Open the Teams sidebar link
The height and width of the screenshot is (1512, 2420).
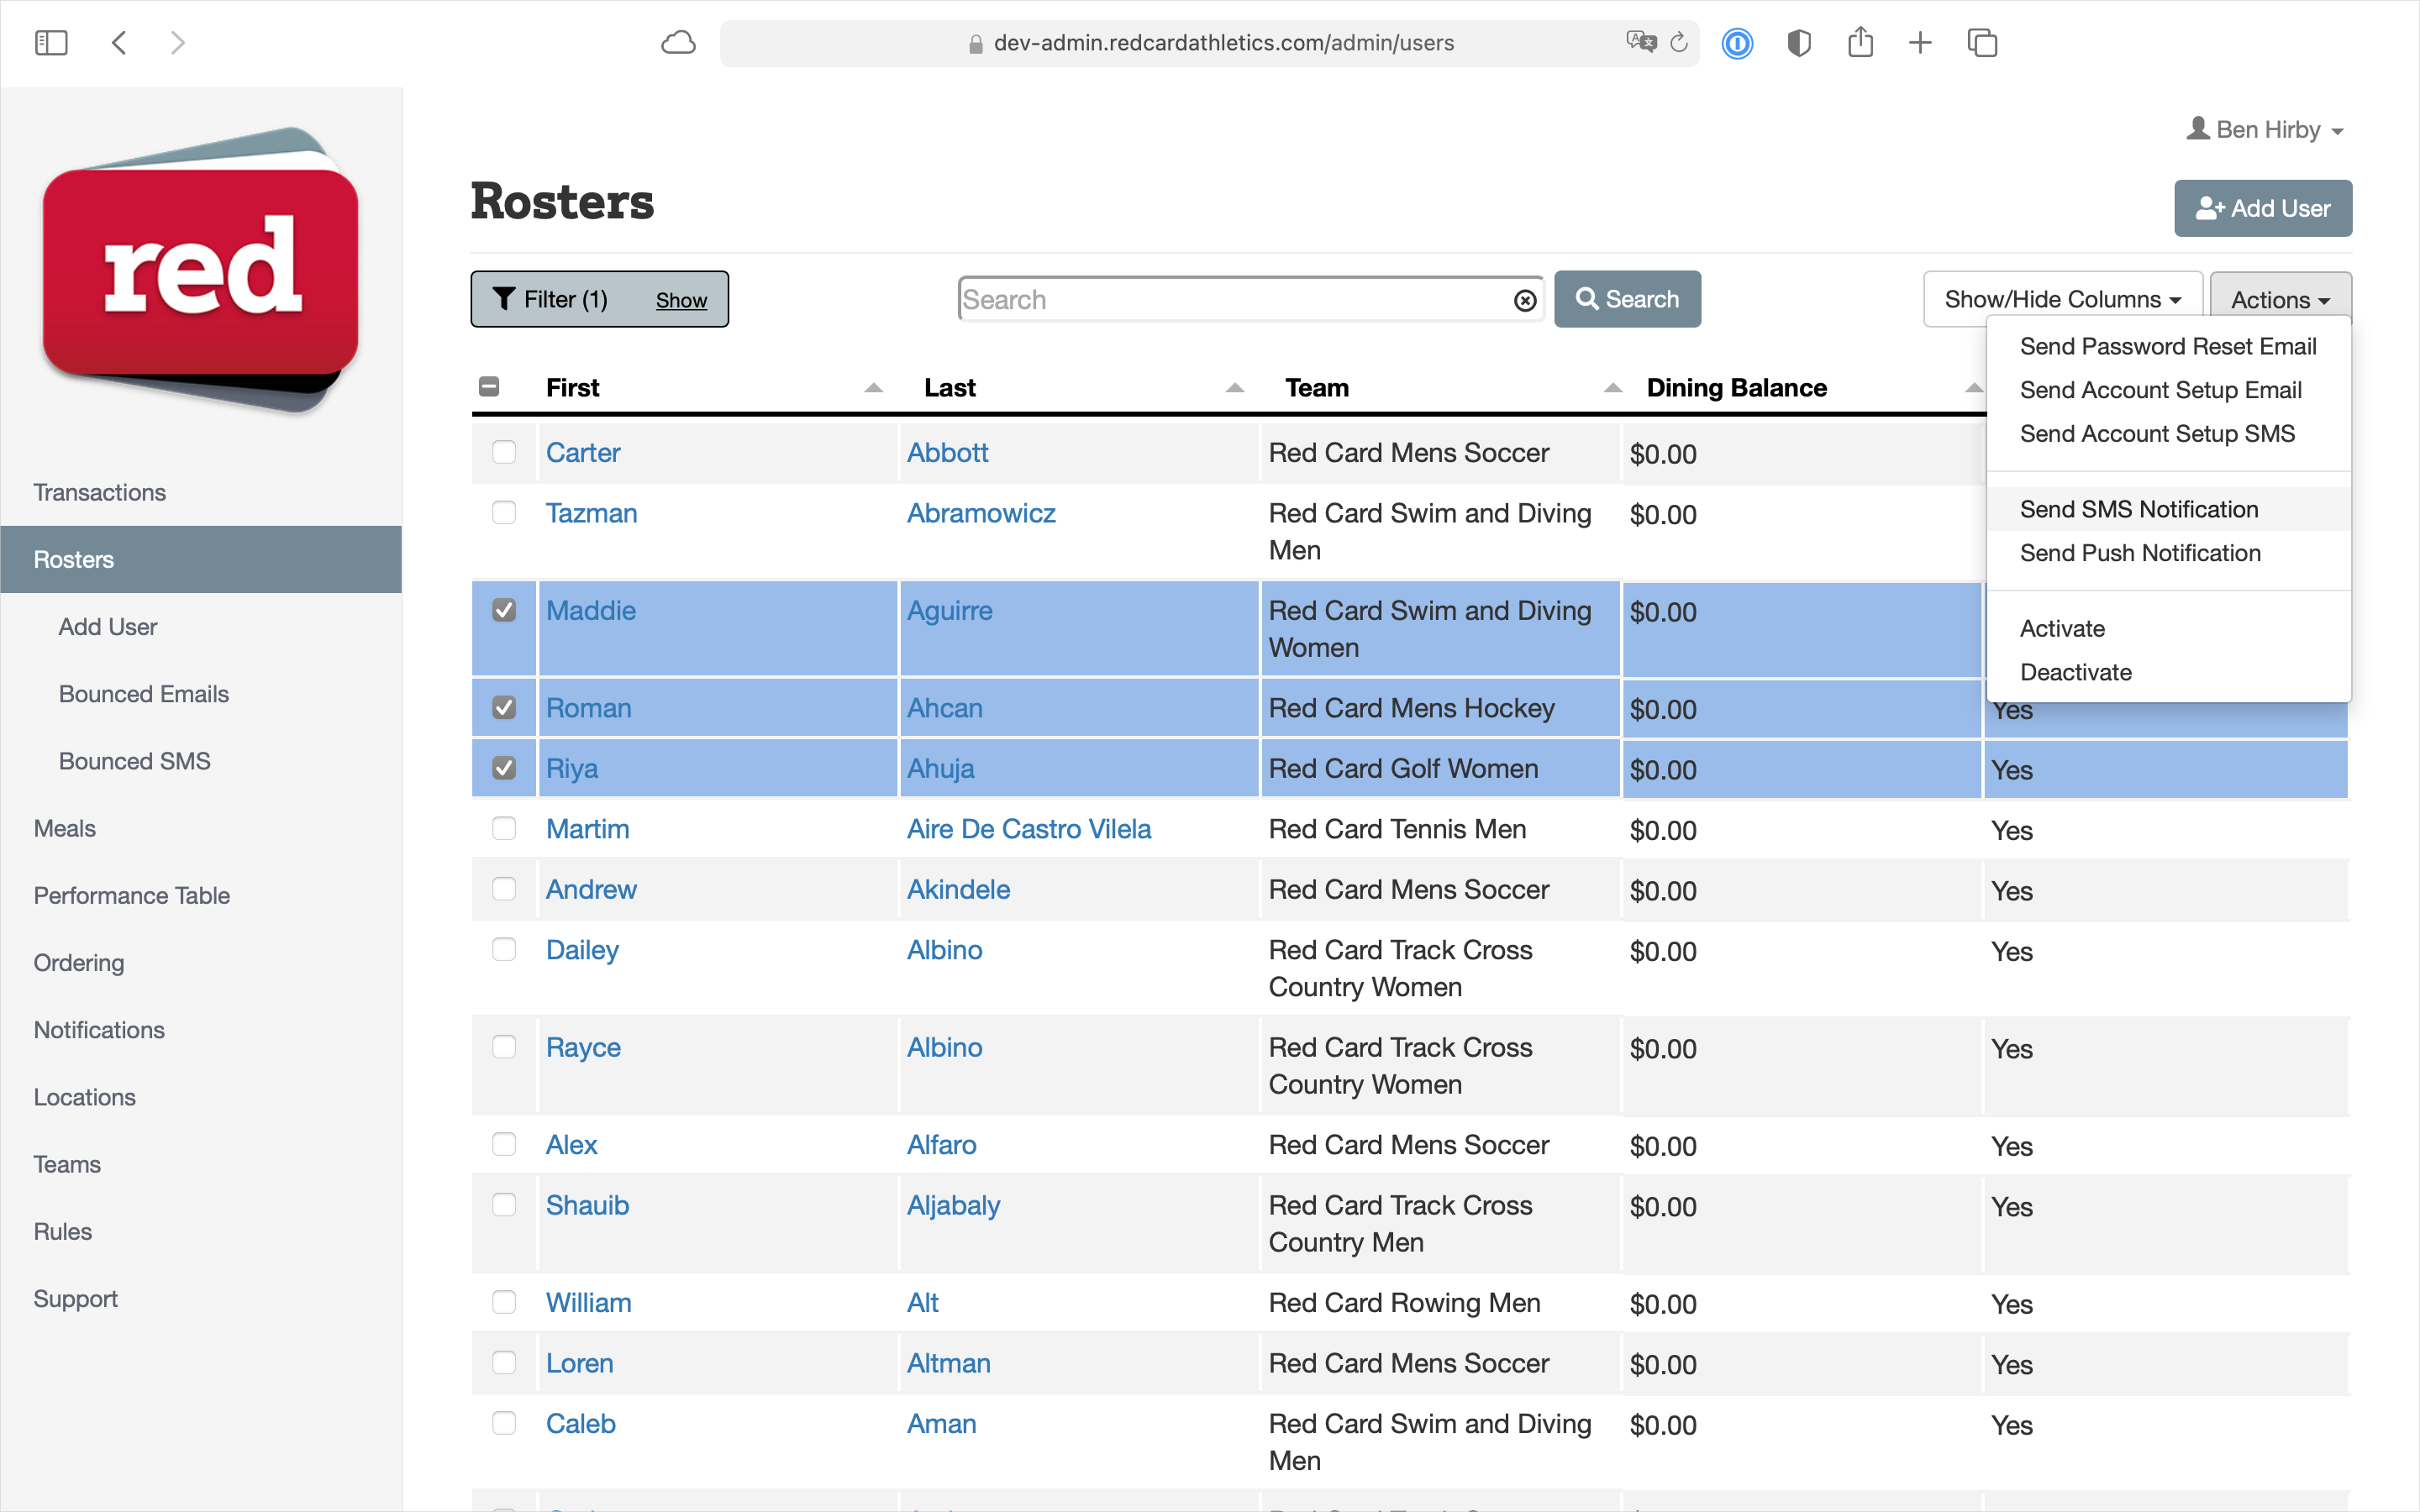(x=67, y=1164)
